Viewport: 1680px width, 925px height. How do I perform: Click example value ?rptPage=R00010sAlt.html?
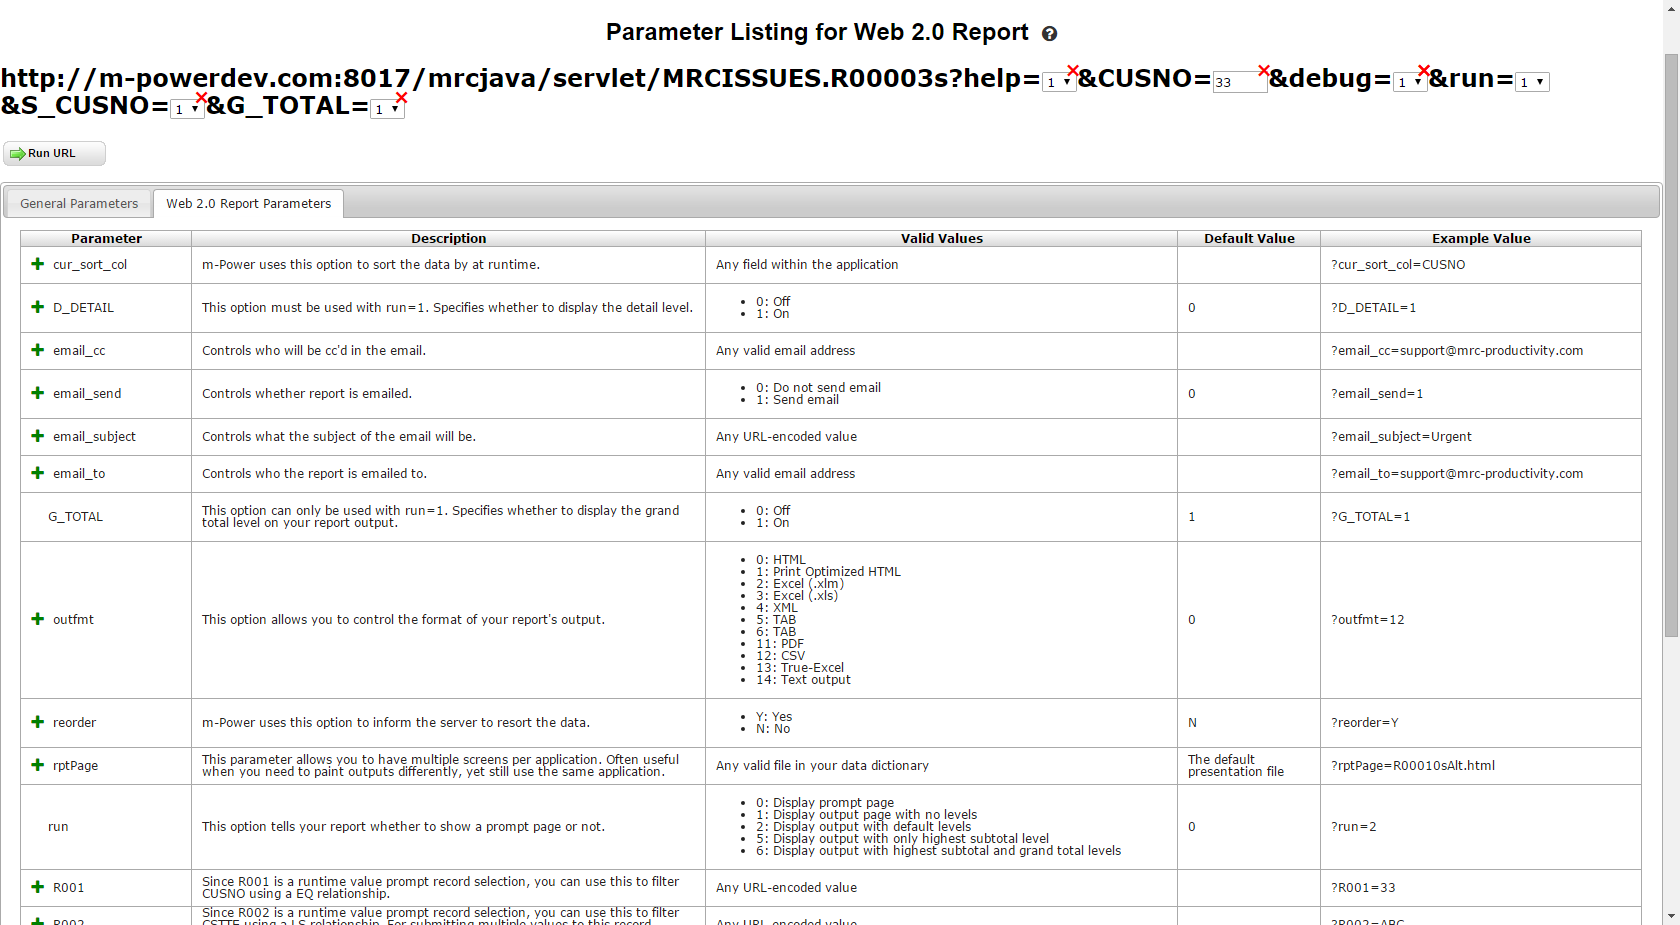[1413, 766]
